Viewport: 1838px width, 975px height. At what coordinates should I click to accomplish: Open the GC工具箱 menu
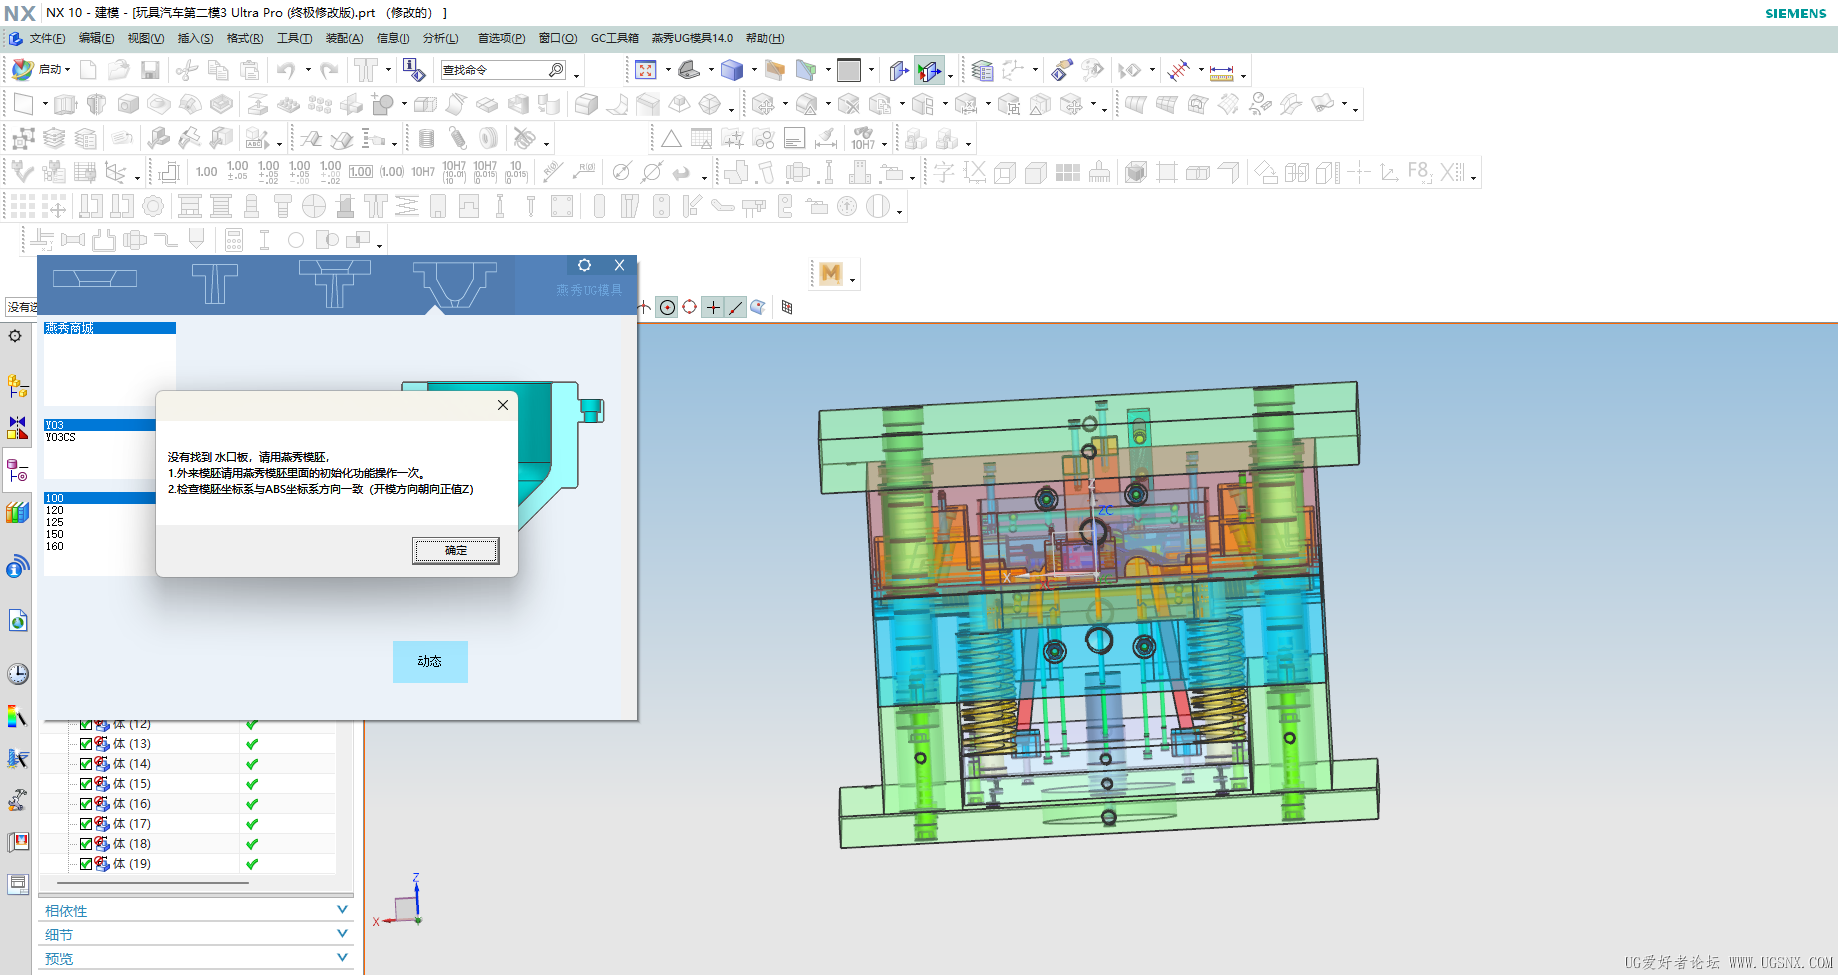click(614, 38)
